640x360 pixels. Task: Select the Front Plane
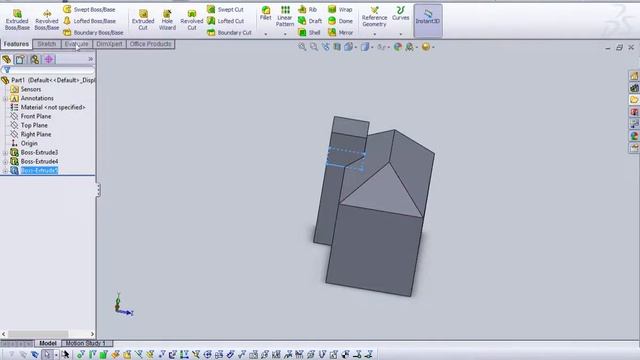click(x=31, y=116)
